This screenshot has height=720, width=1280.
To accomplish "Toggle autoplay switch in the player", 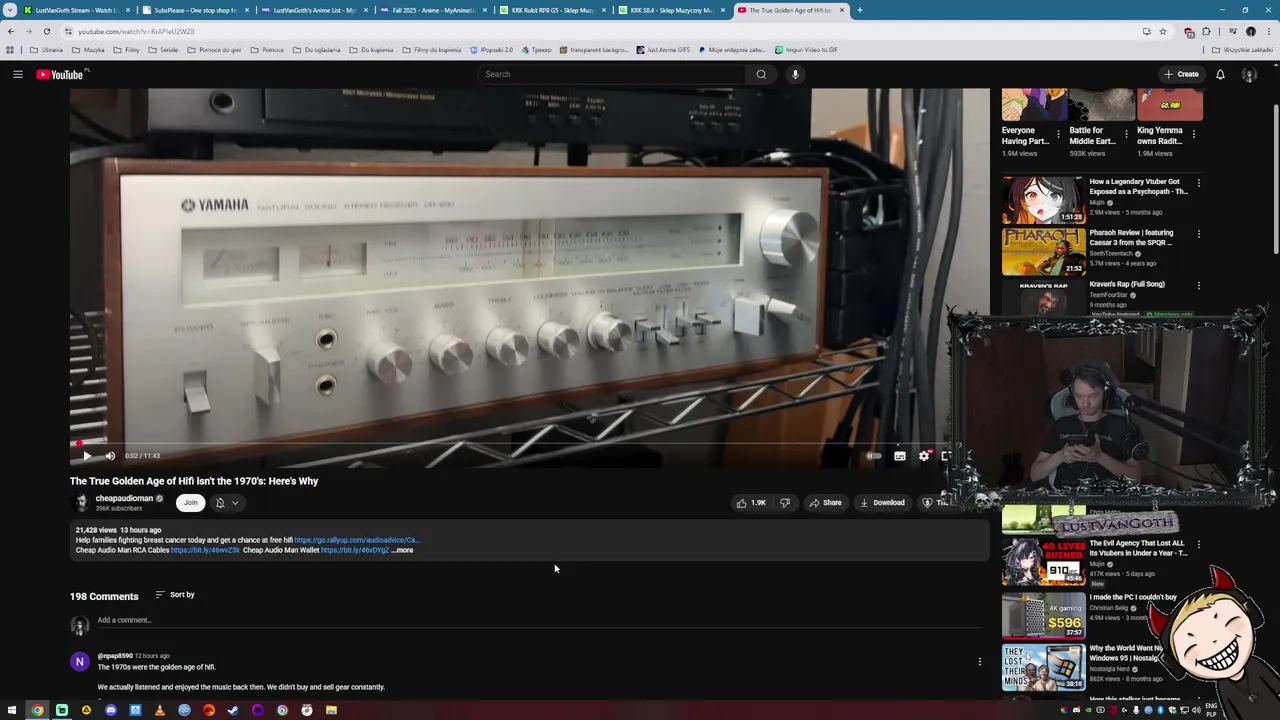I will point(874,456).
